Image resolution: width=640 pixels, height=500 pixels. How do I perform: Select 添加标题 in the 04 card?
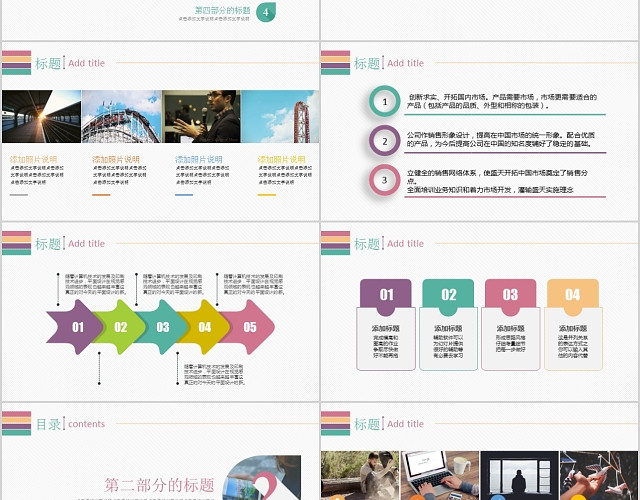tap(573, 328)
